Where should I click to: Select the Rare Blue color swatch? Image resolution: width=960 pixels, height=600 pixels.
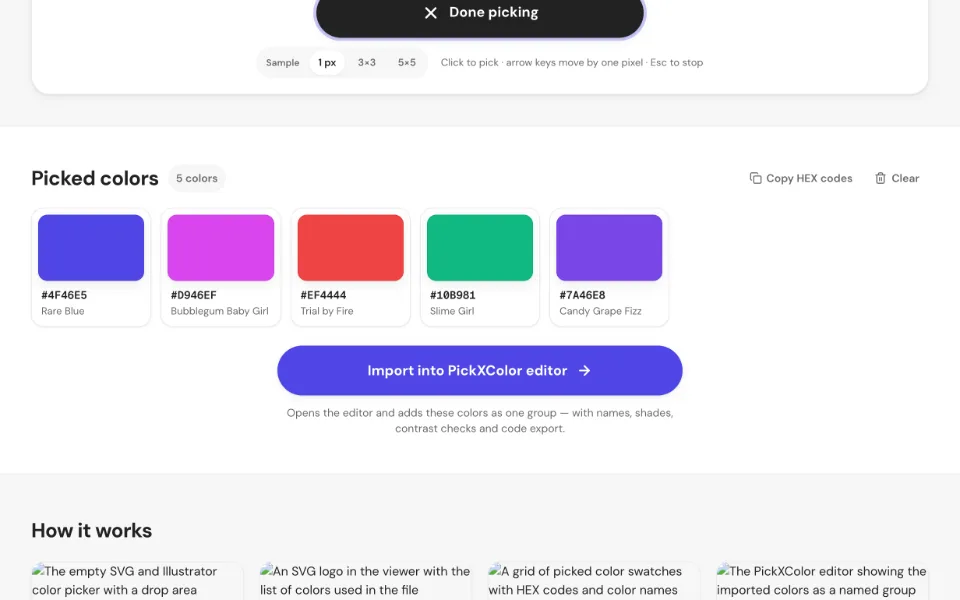[91, 247]
